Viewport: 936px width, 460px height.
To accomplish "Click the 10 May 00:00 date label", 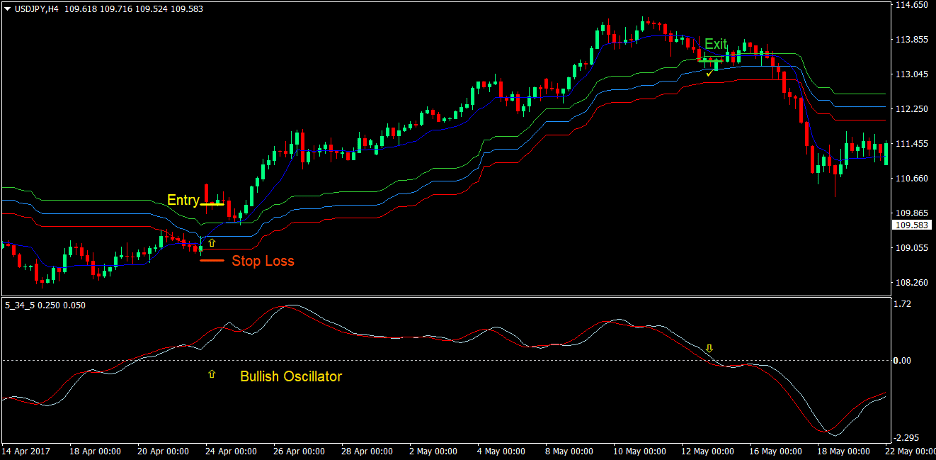I will tap(640, 452).
